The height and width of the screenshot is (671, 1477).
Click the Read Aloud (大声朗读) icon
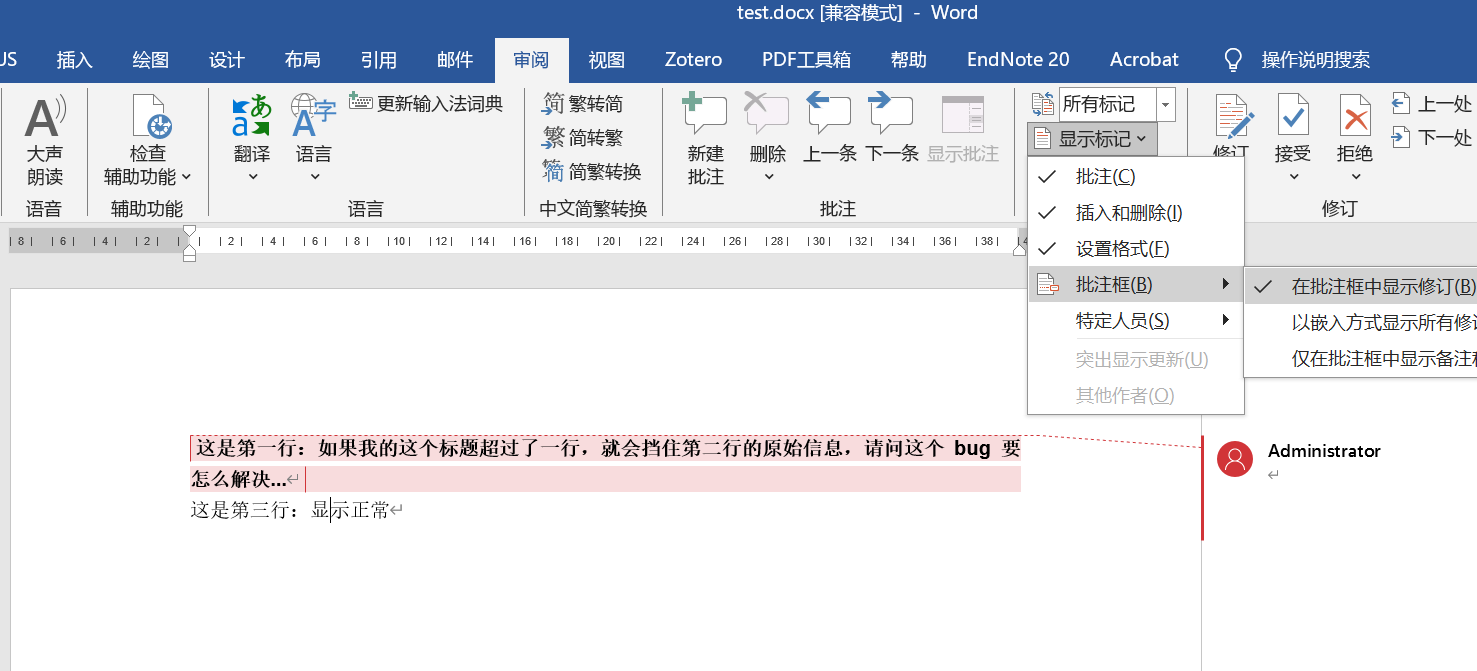click(x=45, y=118)
